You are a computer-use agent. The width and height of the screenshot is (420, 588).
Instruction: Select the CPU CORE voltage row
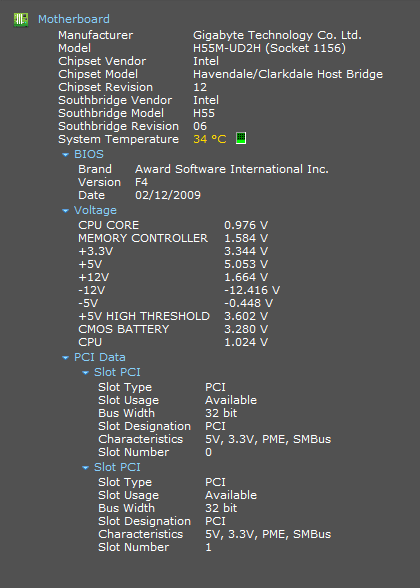pyautogui.click(x=173, y=225)
